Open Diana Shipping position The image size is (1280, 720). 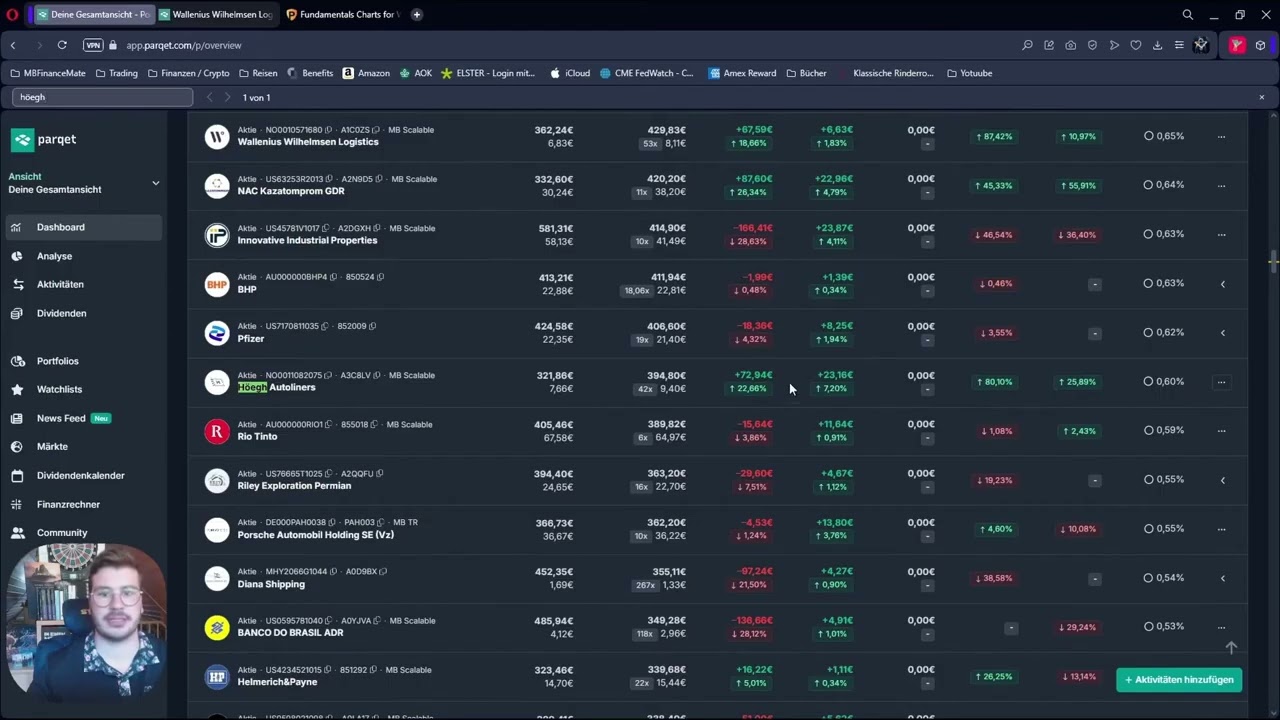click(271, 584)
